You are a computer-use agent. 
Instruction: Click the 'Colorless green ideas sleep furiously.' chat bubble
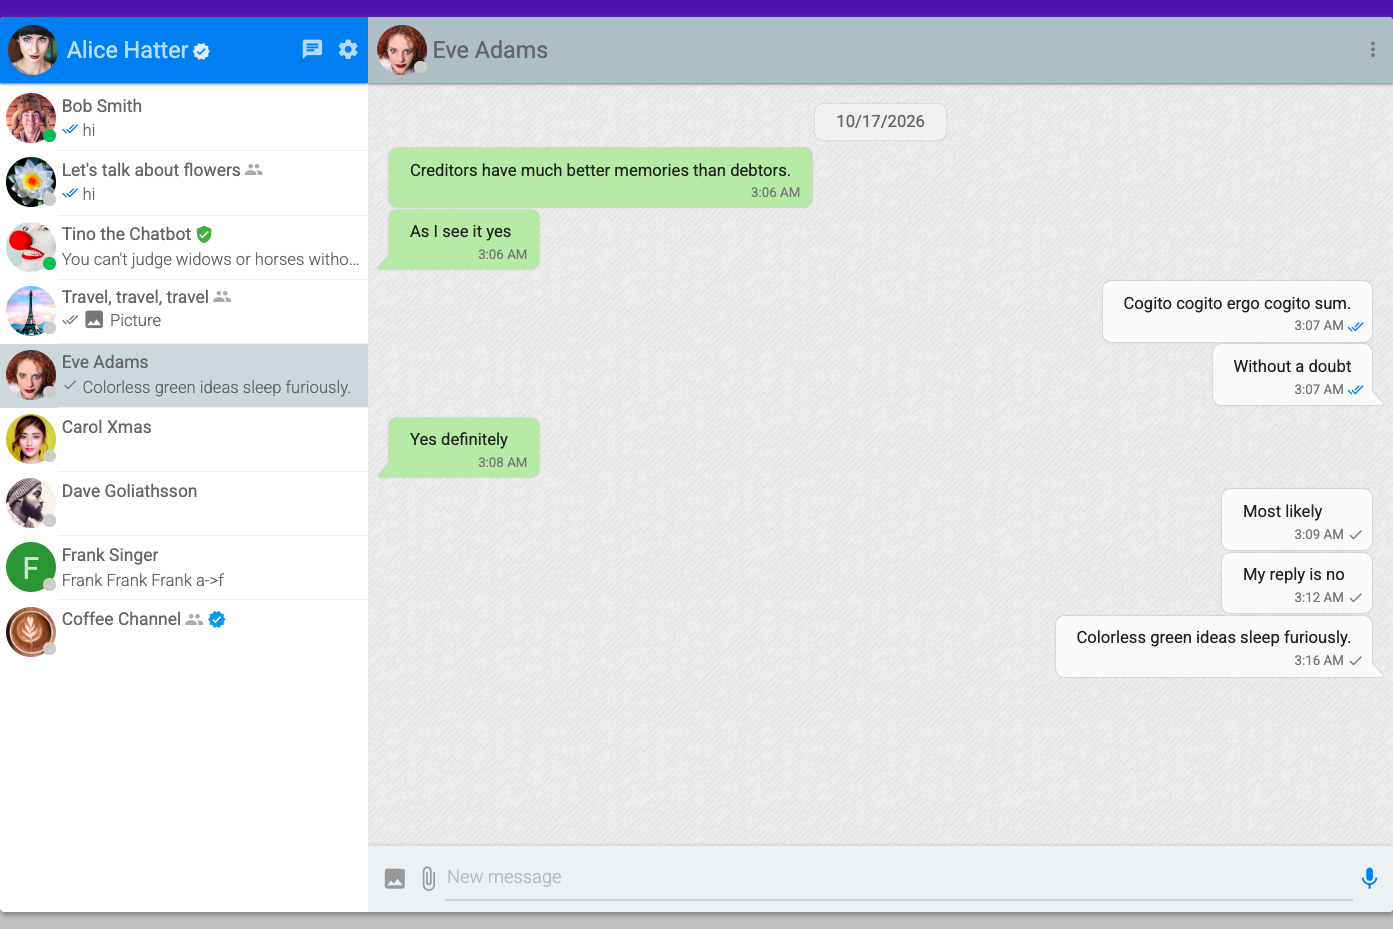click(1214, 647)
